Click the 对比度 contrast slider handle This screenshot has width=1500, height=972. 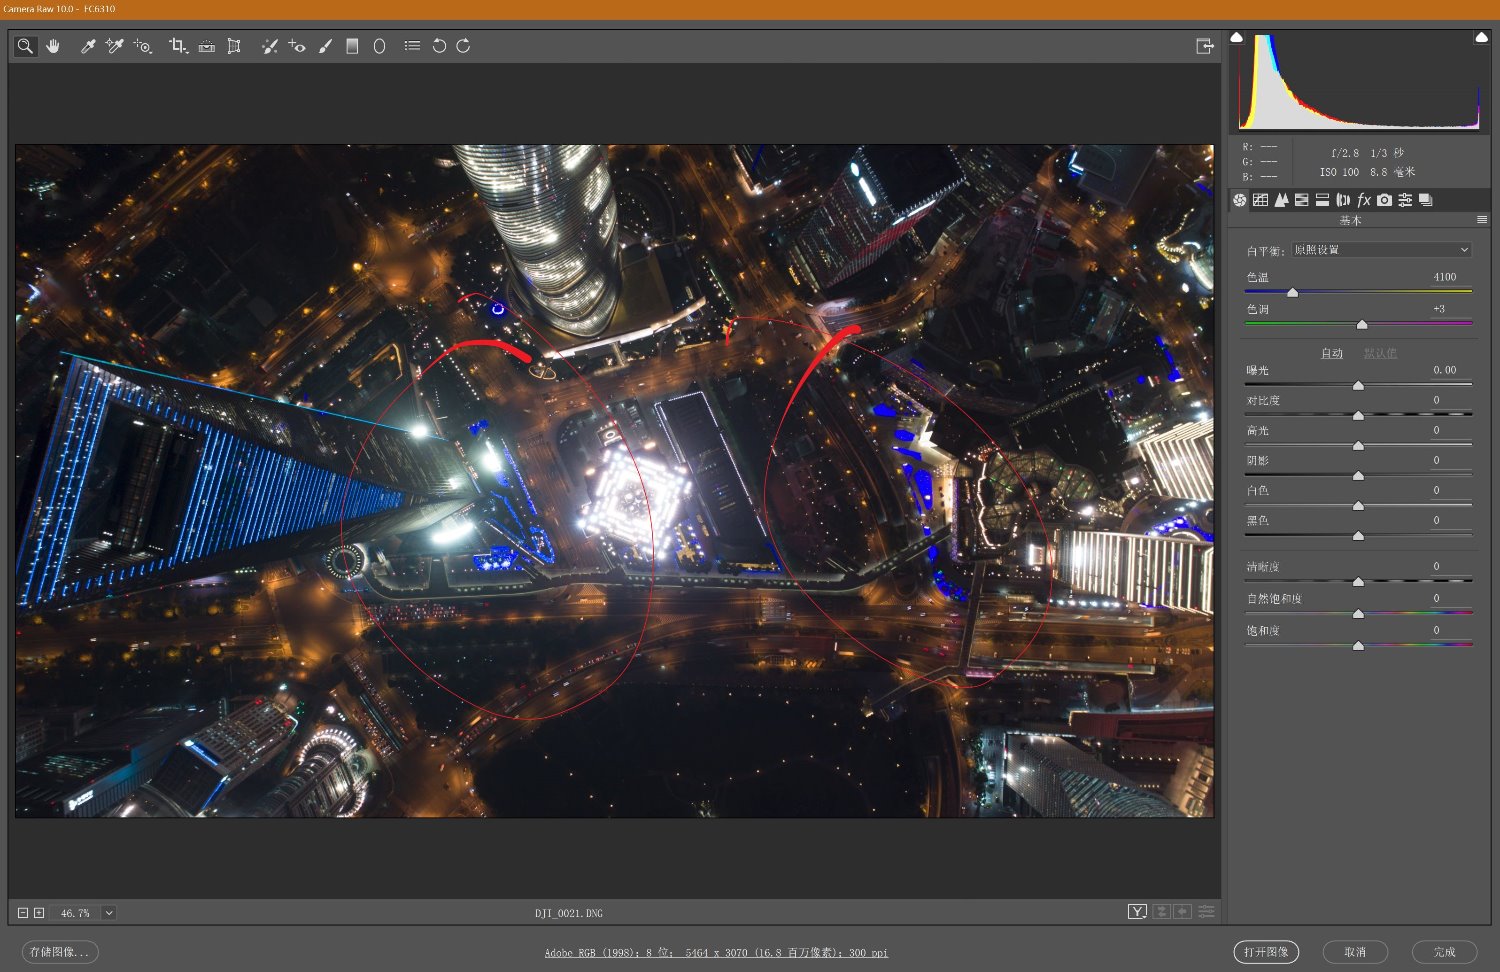coord(1358,416)
